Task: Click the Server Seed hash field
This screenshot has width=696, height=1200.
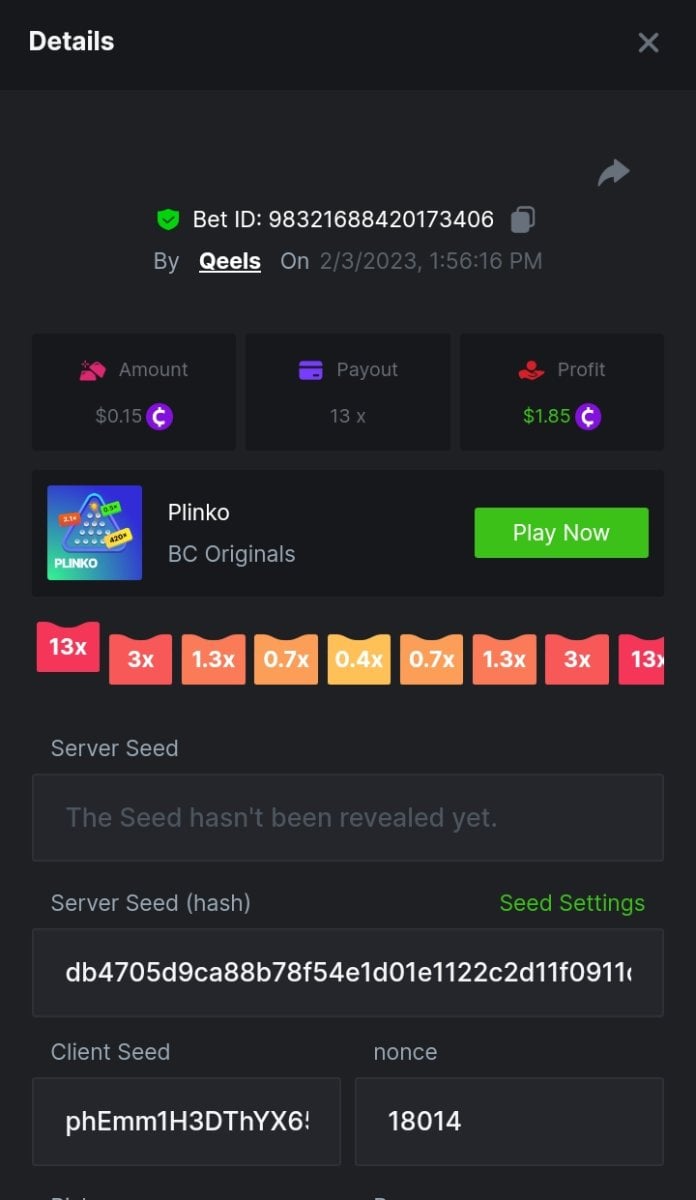Action: click(x=348, y=972)
